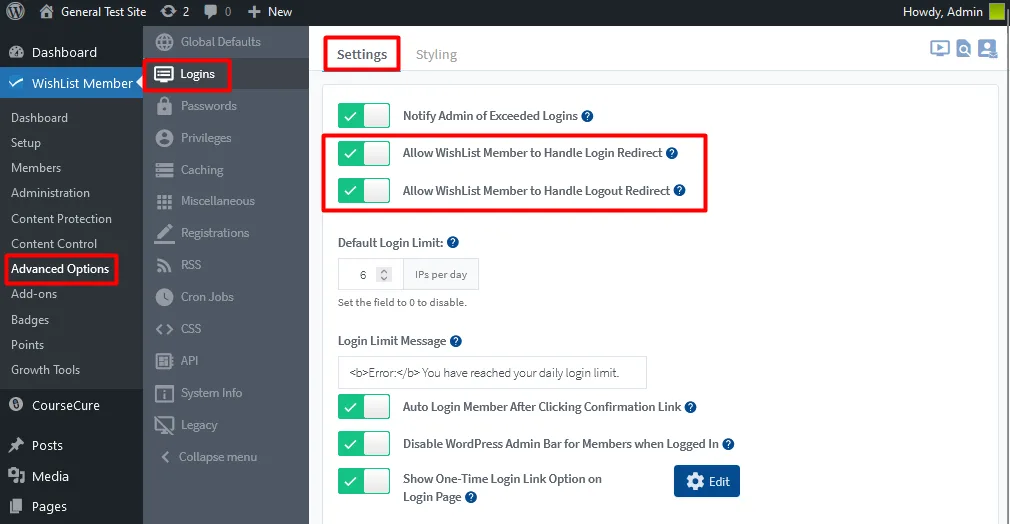This screenshot has width=1010, height=524.
Task: Click the Default Login Limit number field
Action: coord(370,275)
